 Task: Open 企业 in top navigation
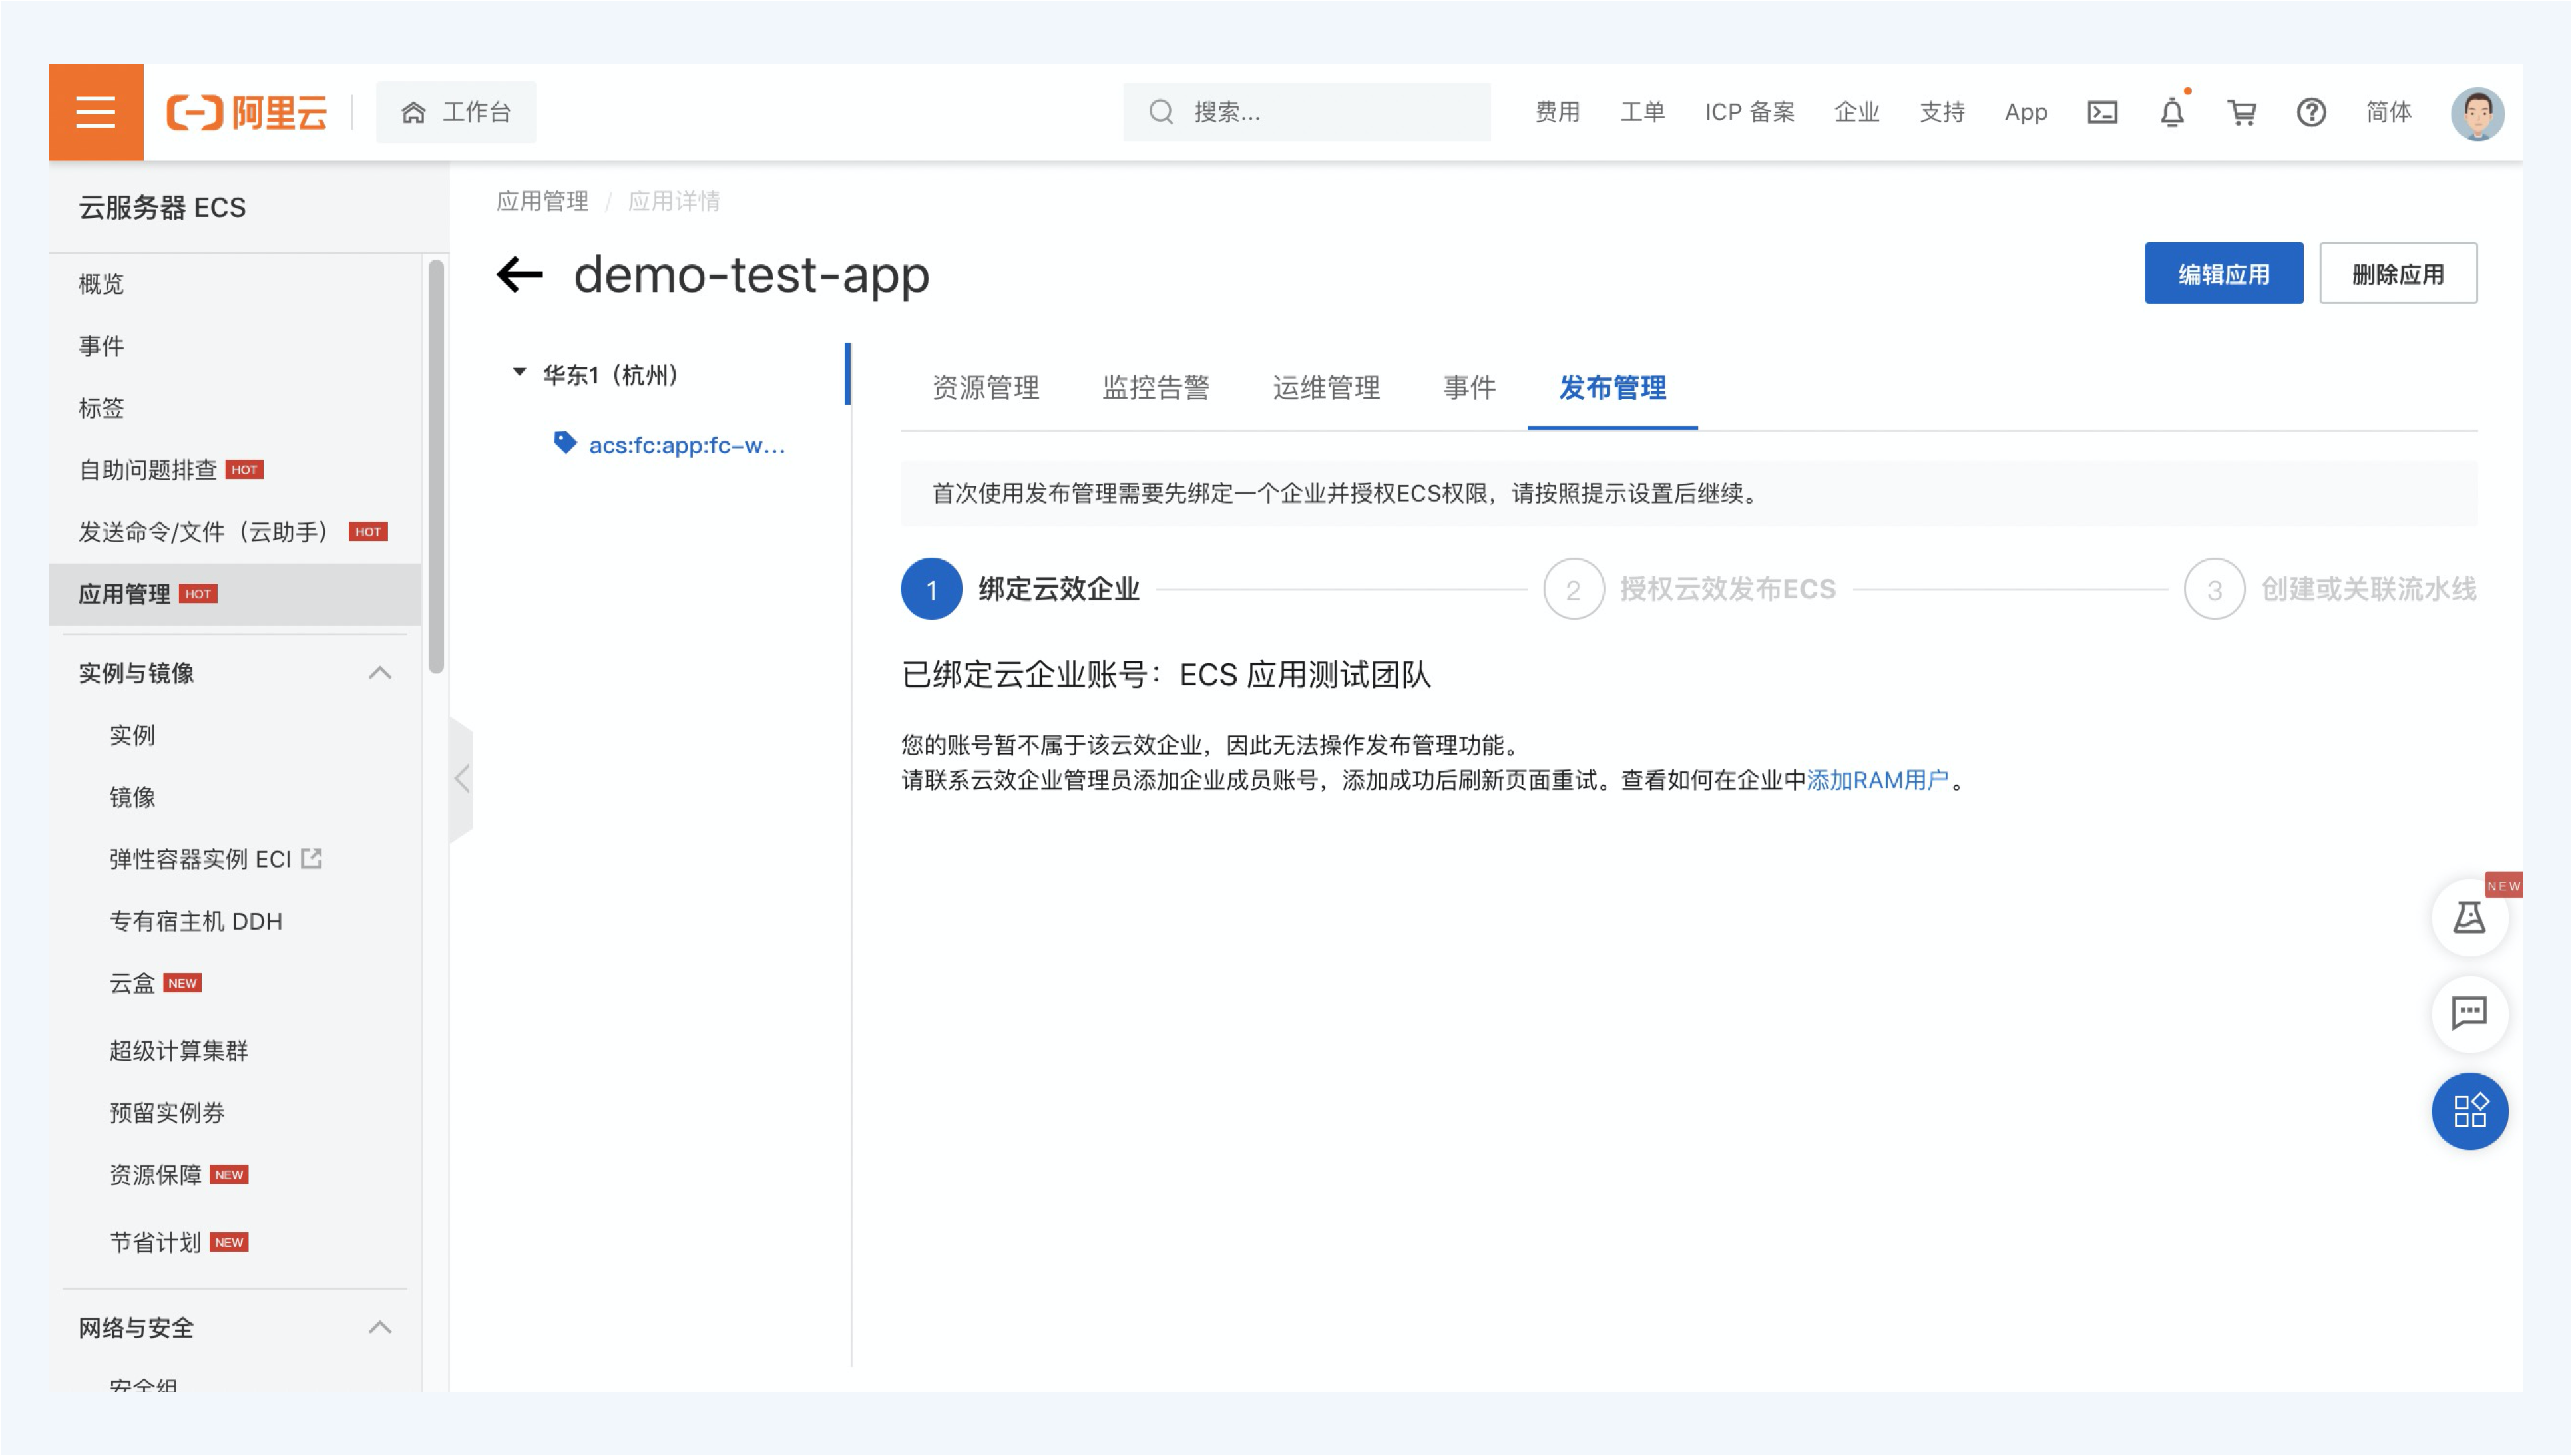click(x=1856, y=112)
